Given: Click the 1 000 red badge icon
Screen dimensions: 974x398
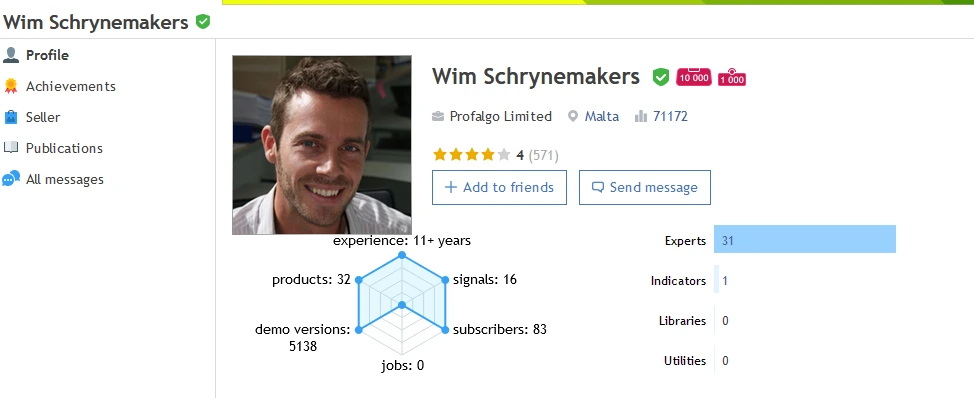Looking at the screenshot, I should pyautogui.click(x=732, y=77).
